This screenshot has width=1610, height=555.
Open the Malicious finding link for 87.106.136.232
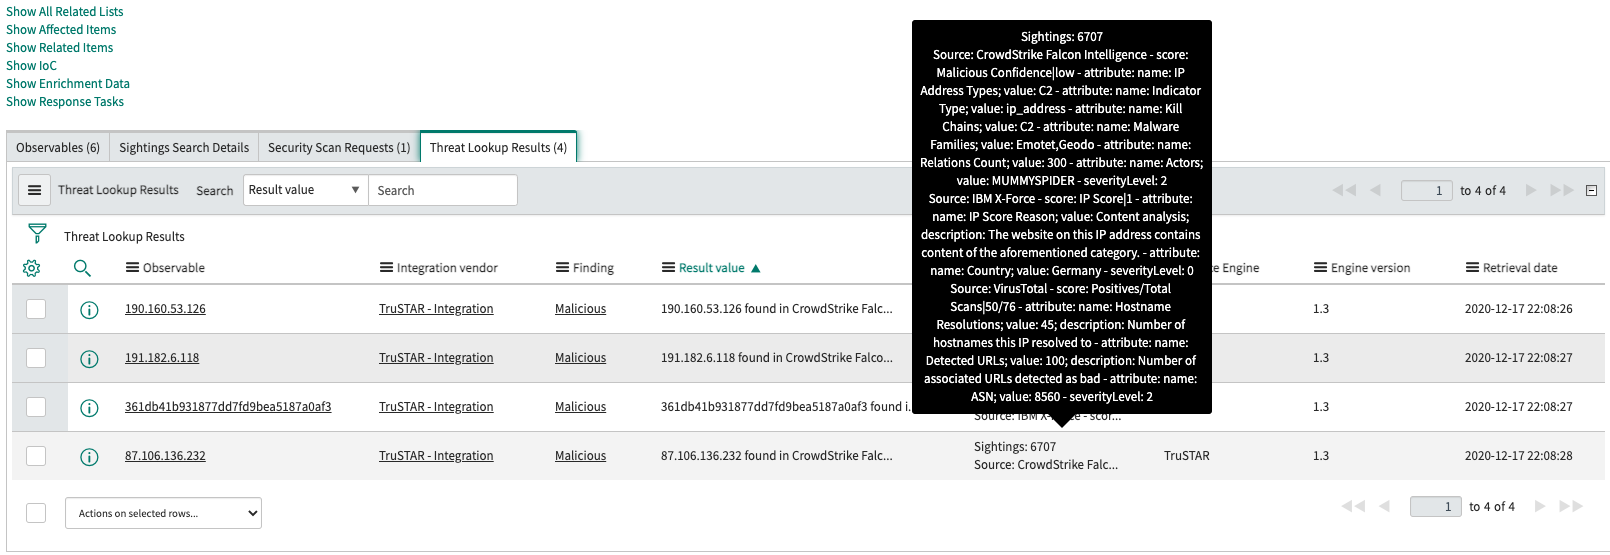[x=581, y=456]
